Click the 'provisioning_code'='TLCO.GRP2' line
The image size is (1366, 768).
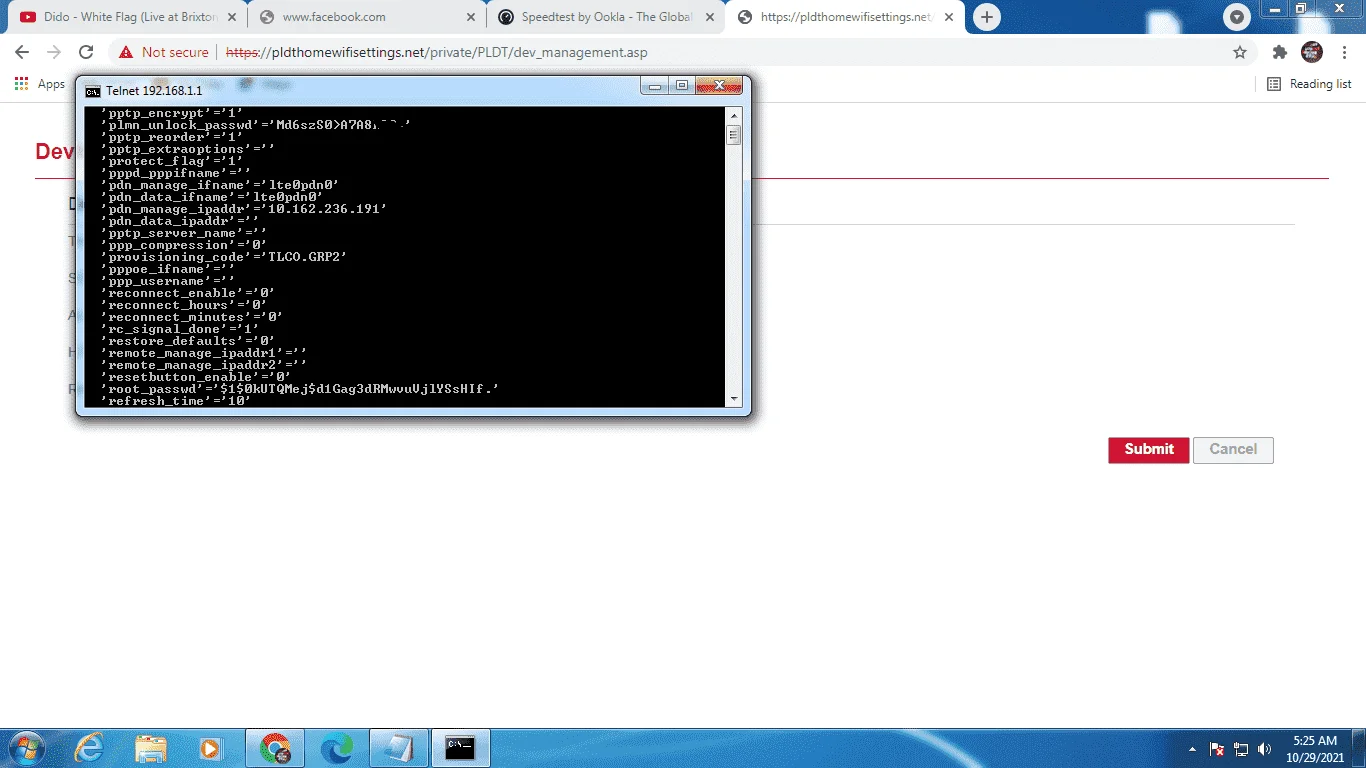coord(223,257)
